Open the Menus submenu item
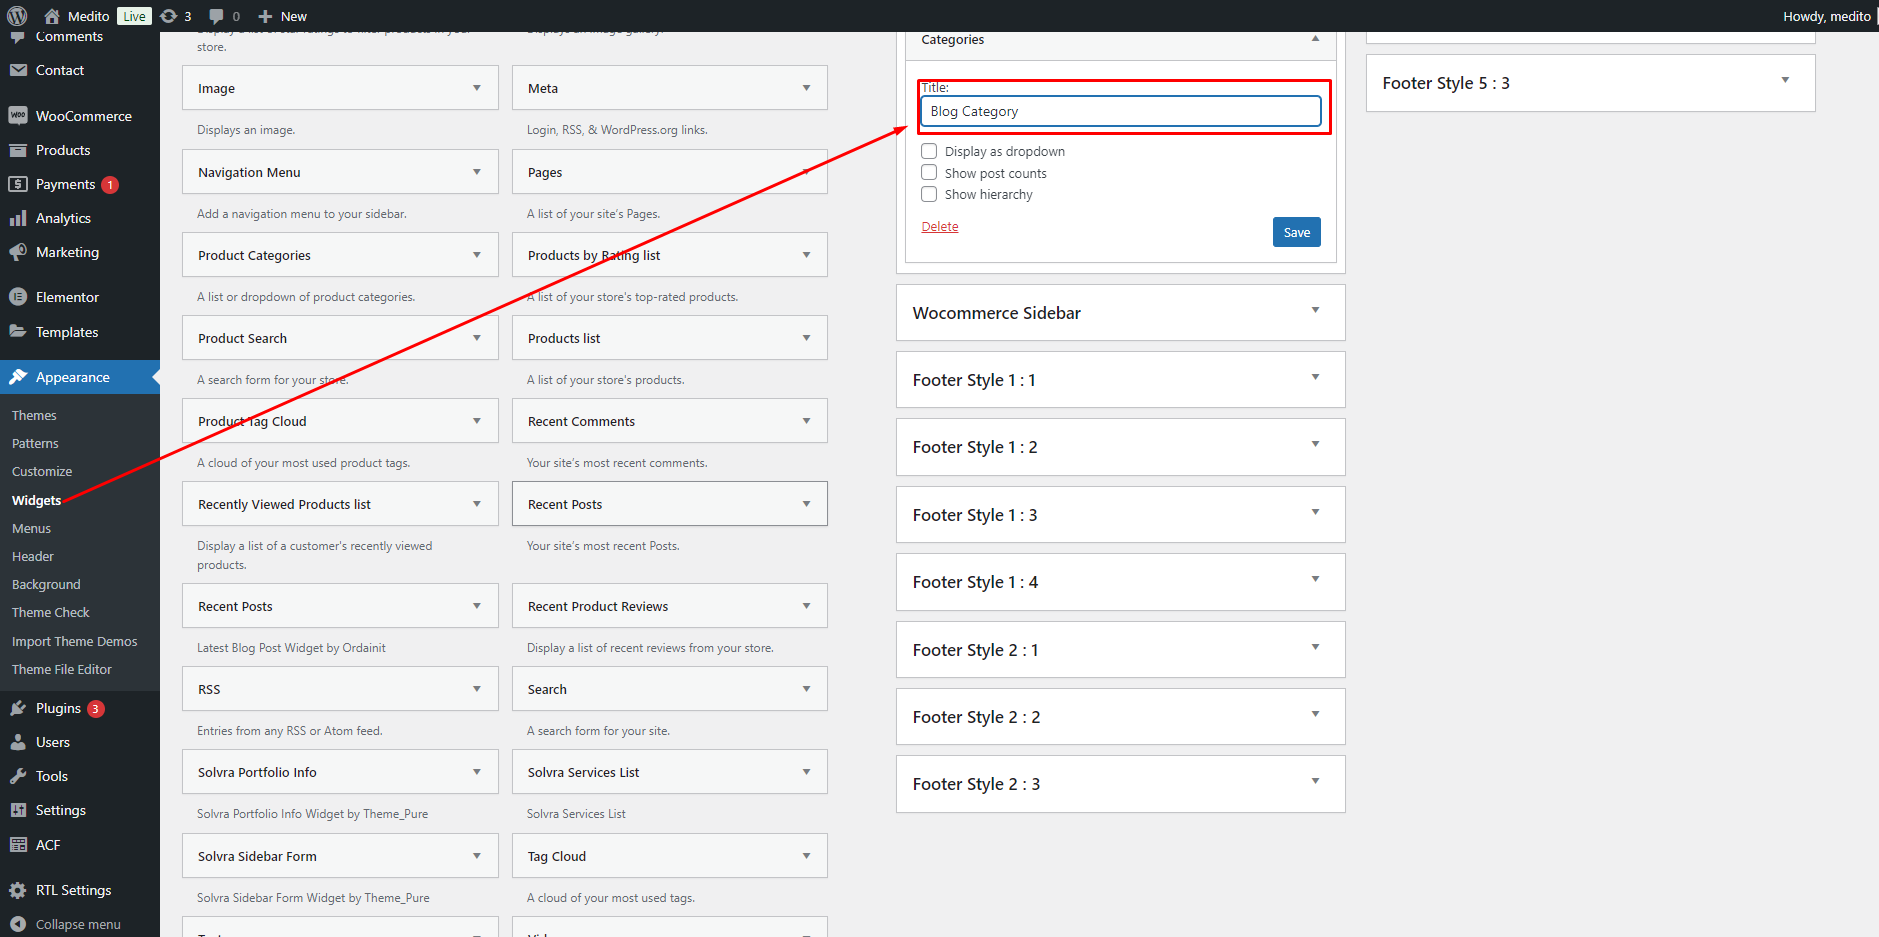Viewport: 1879px width, 937px height. (31, 528)
